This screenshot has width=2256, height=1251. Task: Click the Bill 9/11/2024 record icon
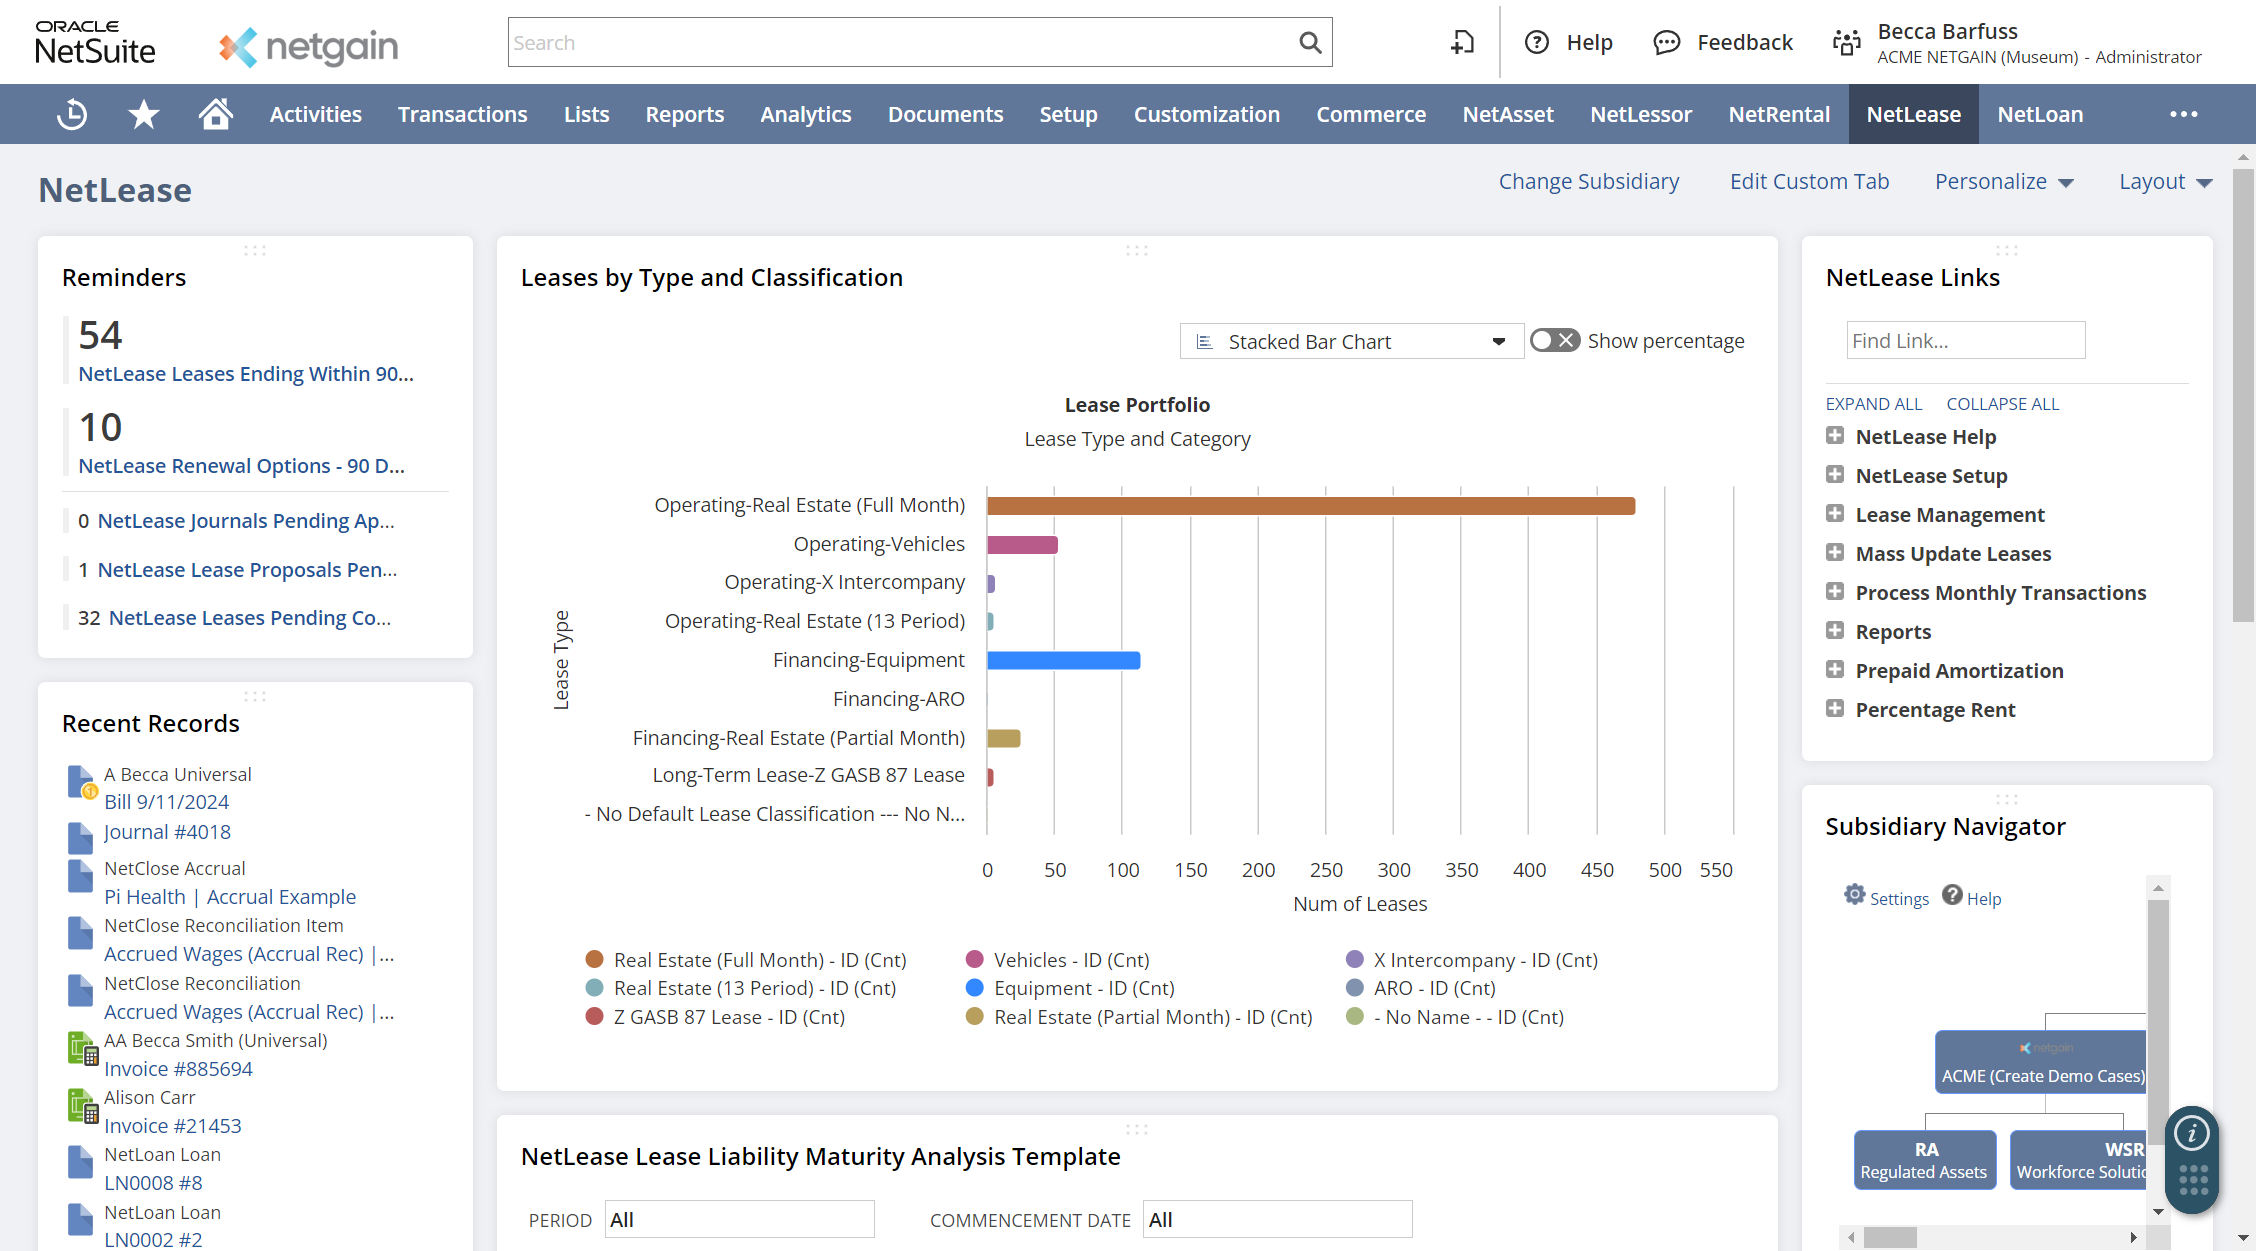click(x=82, y=782)
